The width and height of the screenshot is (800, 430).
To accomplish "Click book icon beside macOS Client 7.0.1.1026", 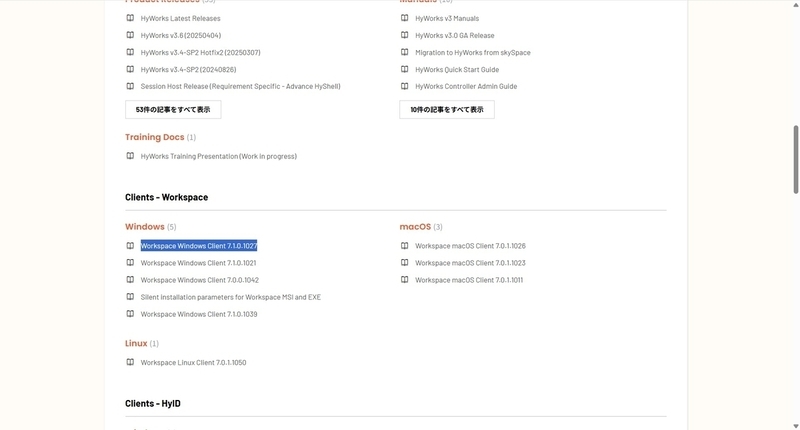I will coord(405,245).
